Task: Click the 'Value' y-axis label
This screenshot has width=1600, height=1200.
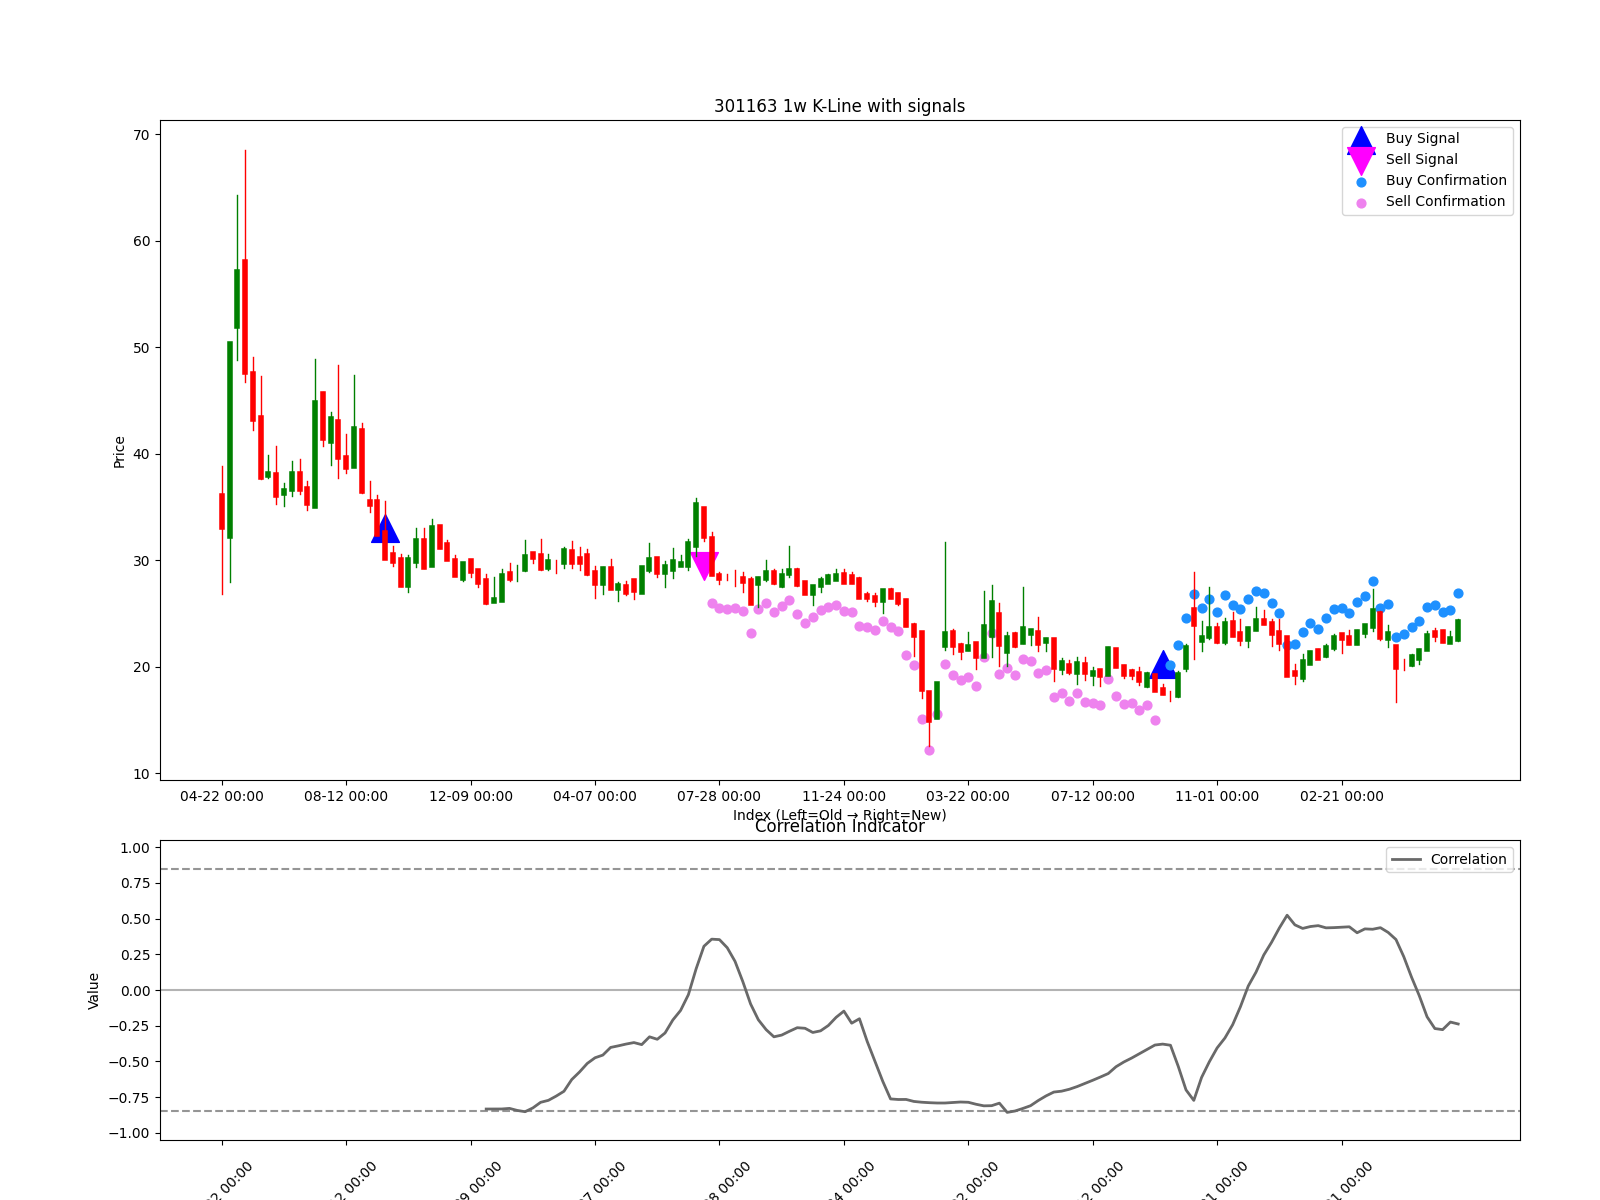Action: tap(93, 990)
